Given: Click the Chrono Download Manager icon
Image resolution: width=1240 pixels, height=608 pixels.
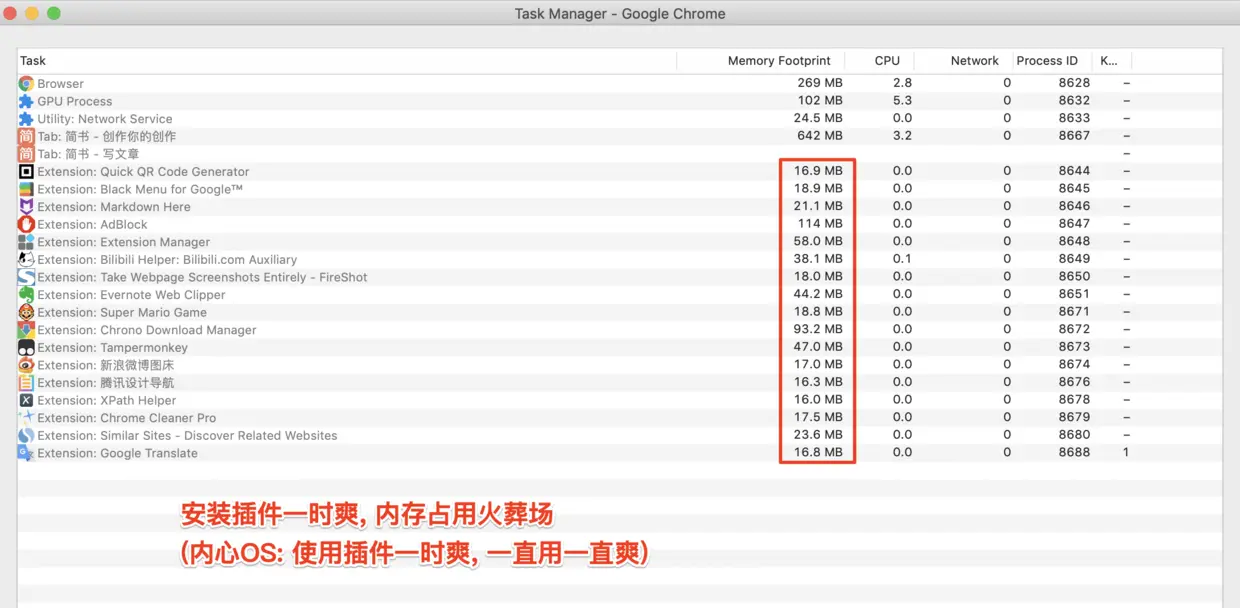Looking at the screenshot, I should pos(26,330).
